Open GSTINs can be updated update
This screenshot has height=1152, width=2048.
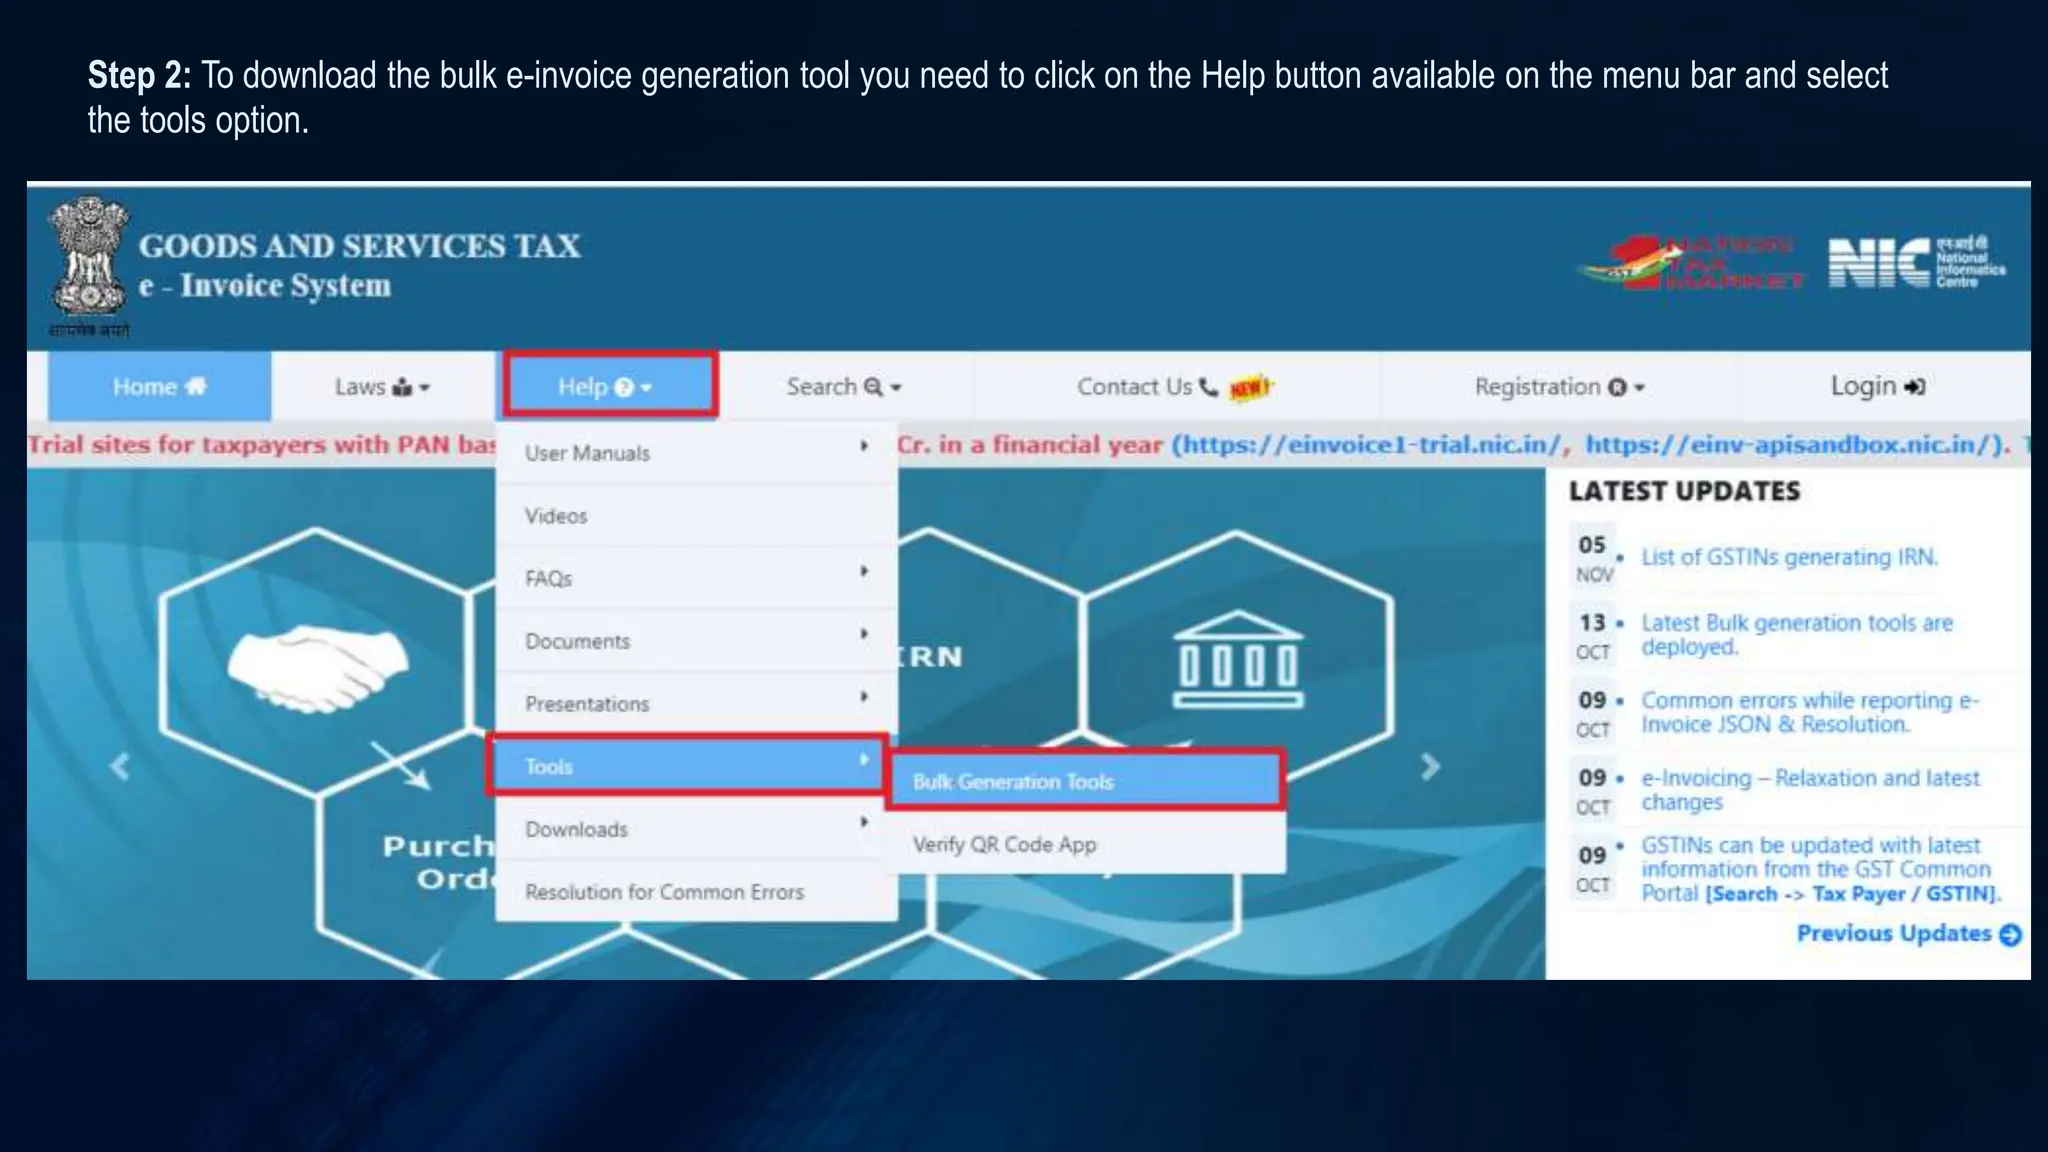coord(1821,869)
